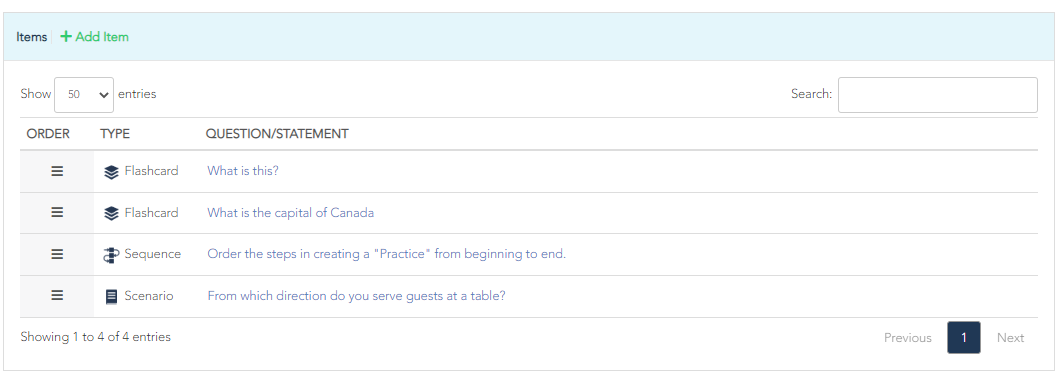Open 'What is the capital of Canada'

click(291, 212)
